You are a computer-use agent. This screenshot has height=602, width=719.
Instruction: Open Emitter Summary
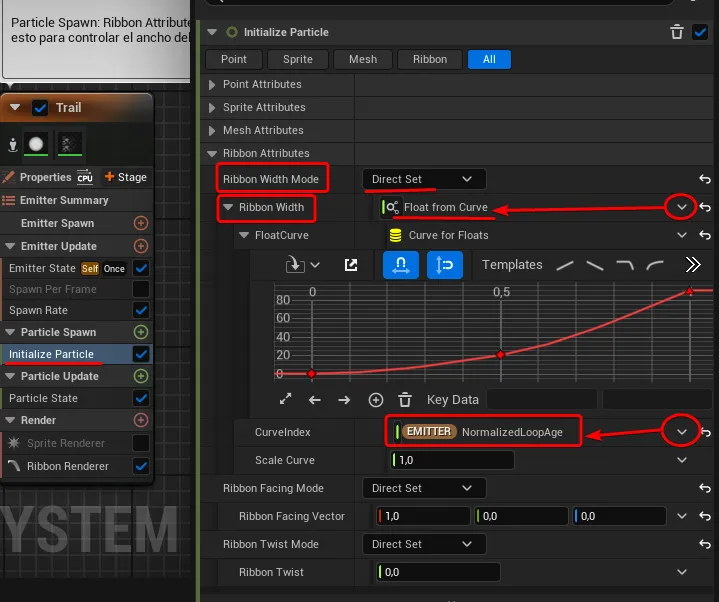[64, 200]
